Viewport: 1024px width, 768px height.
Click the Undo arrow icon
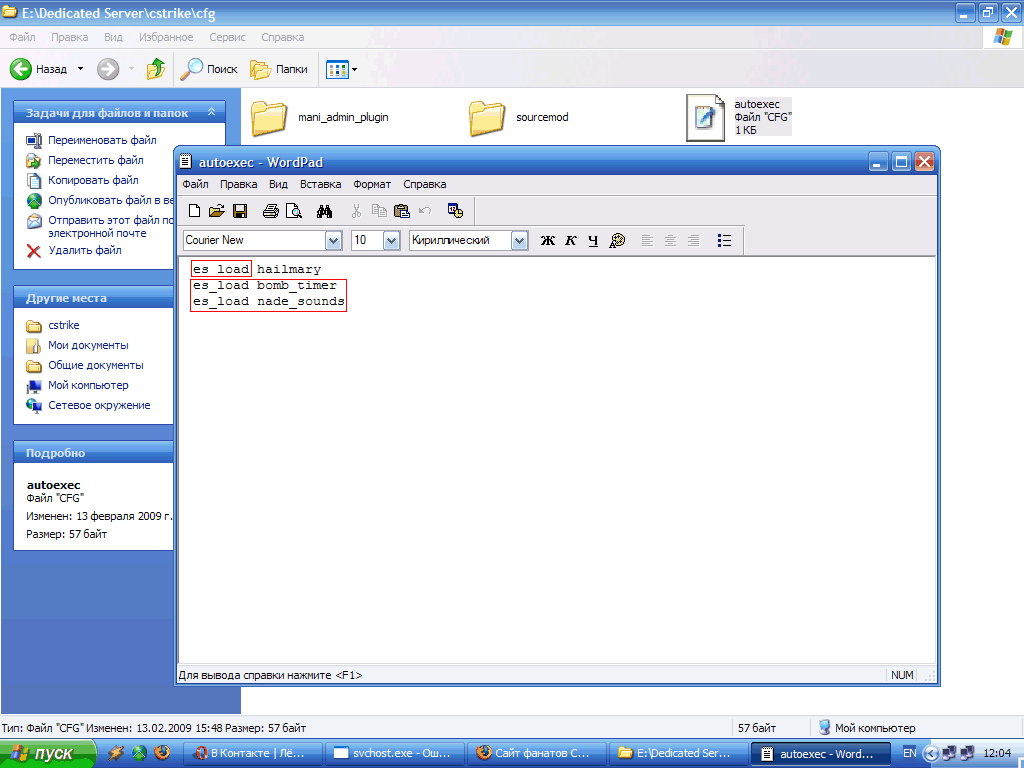425,210
